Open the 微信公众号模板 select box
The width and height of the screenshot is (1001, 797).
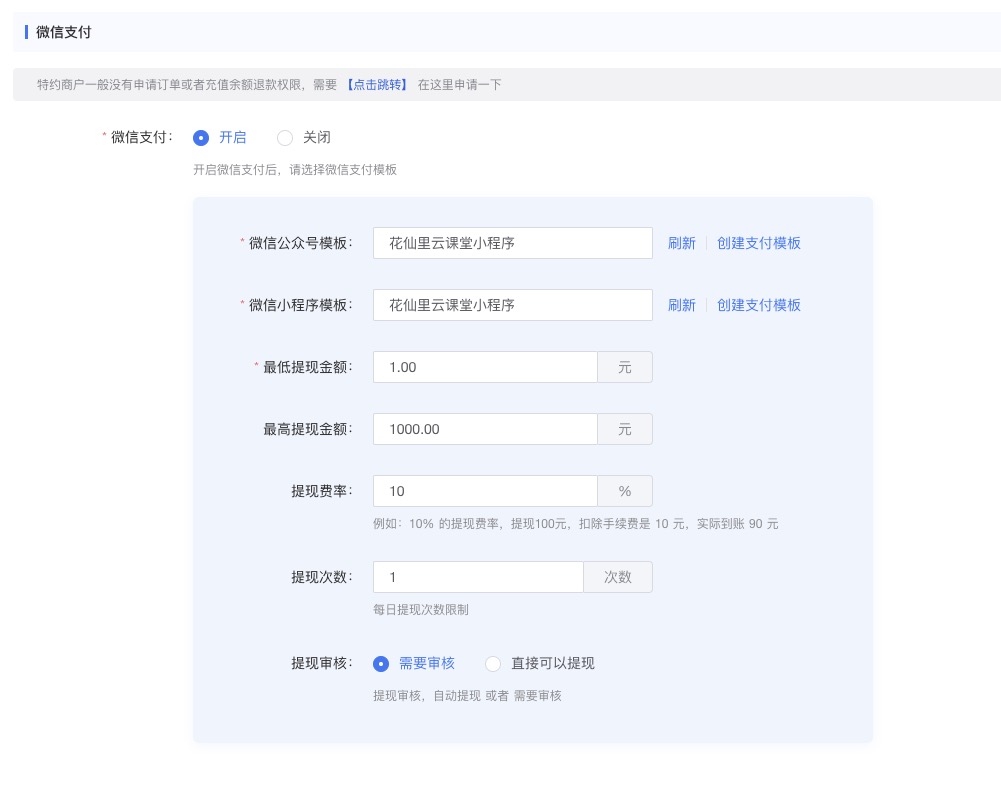click(x=513, y=243)
